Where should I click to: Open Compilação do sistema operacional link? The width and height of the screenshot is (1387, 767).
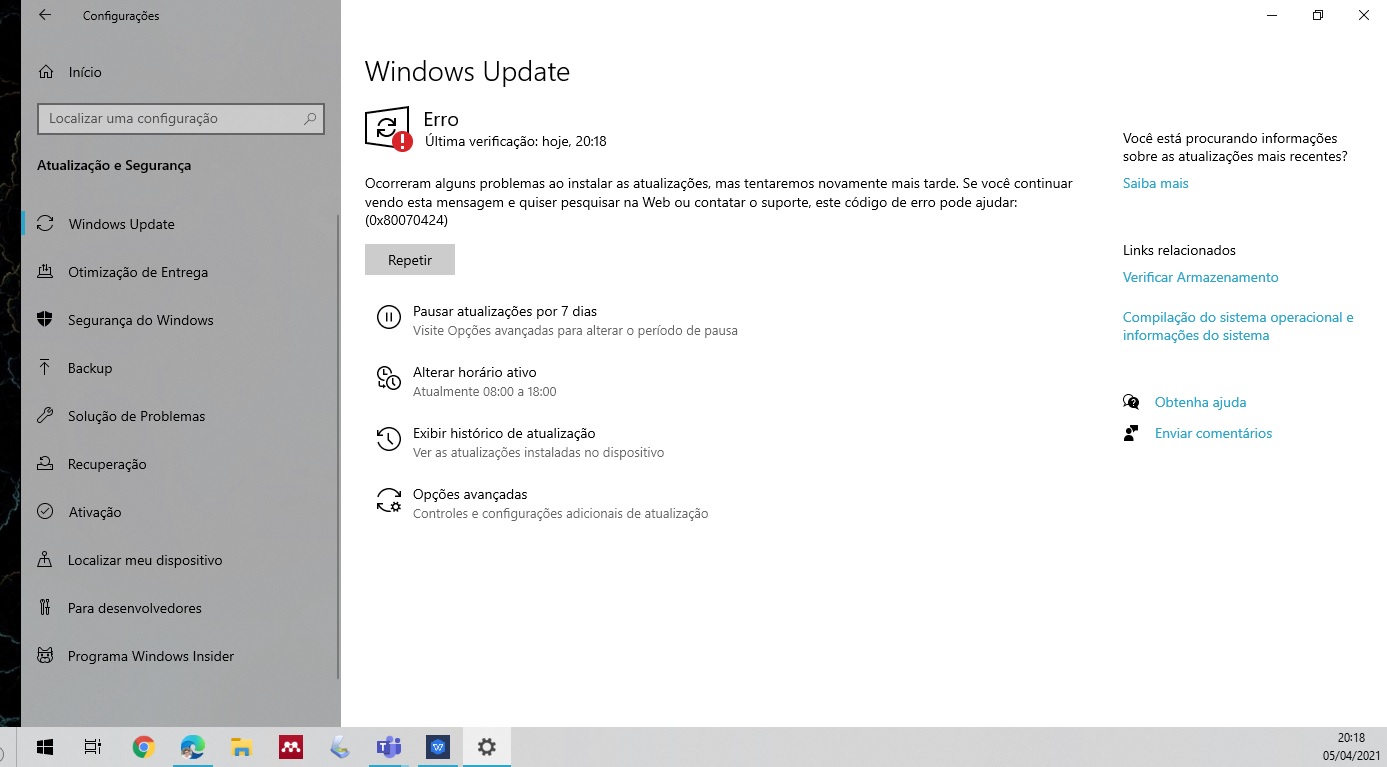tap(1238, 326)
